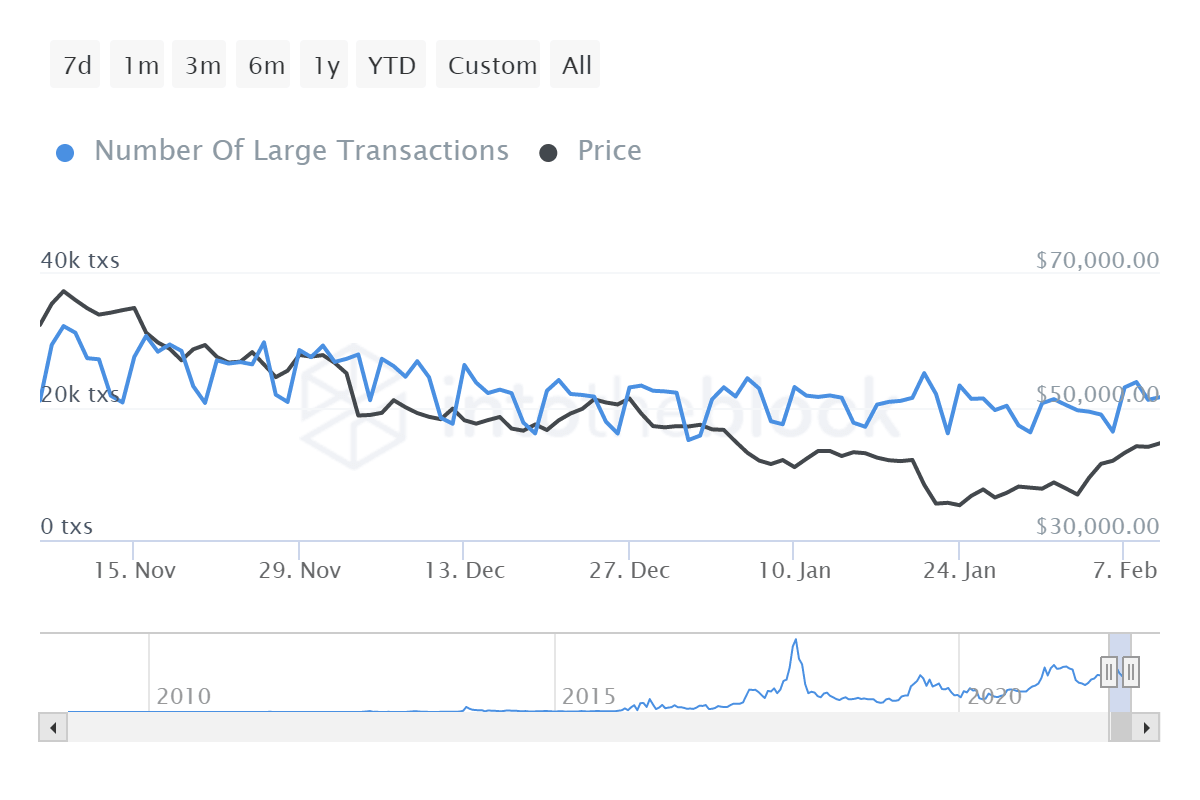1200x800 pixels.
Task: Click the scrollbar left arrow
Action: coord(53,727)
